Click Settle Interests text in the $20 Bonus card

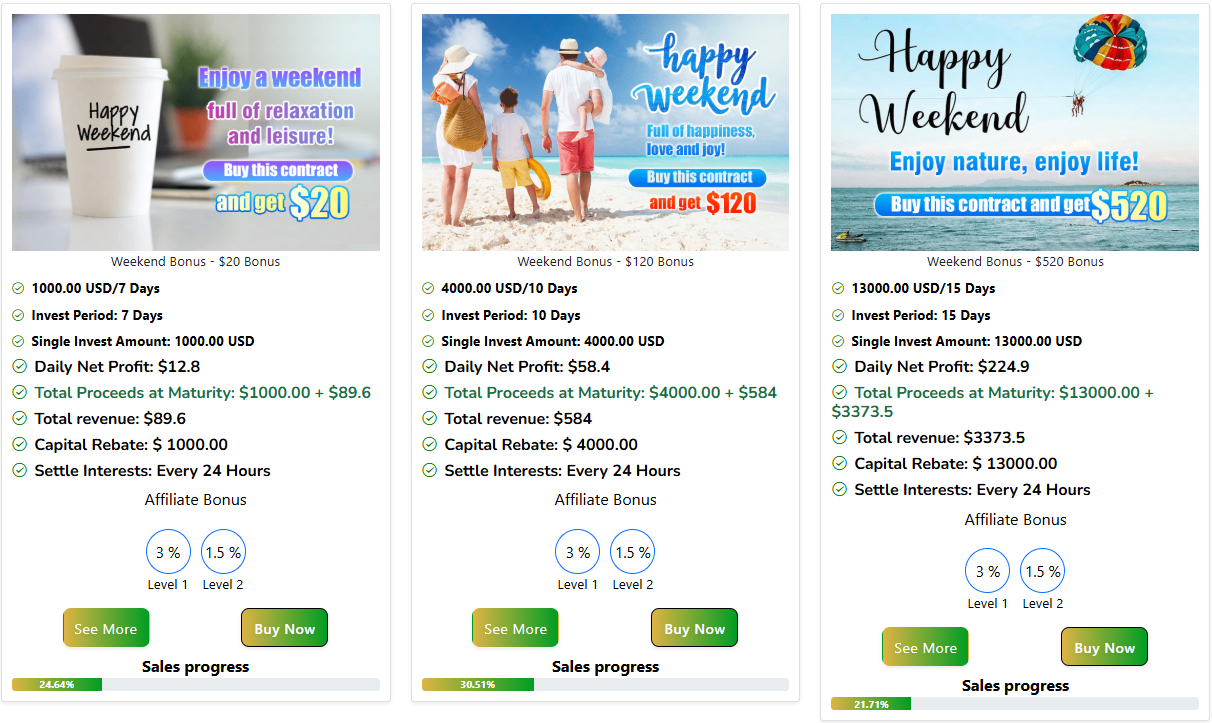coord(152,471)
